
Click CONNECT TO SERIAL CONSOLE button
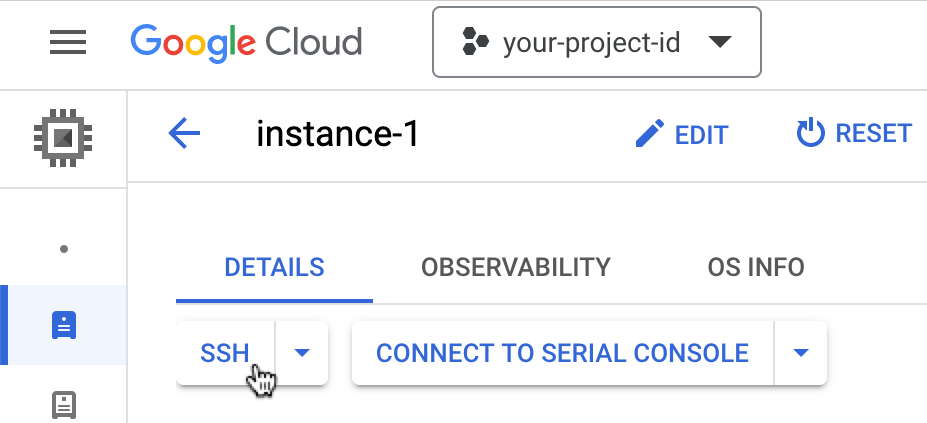562,352
